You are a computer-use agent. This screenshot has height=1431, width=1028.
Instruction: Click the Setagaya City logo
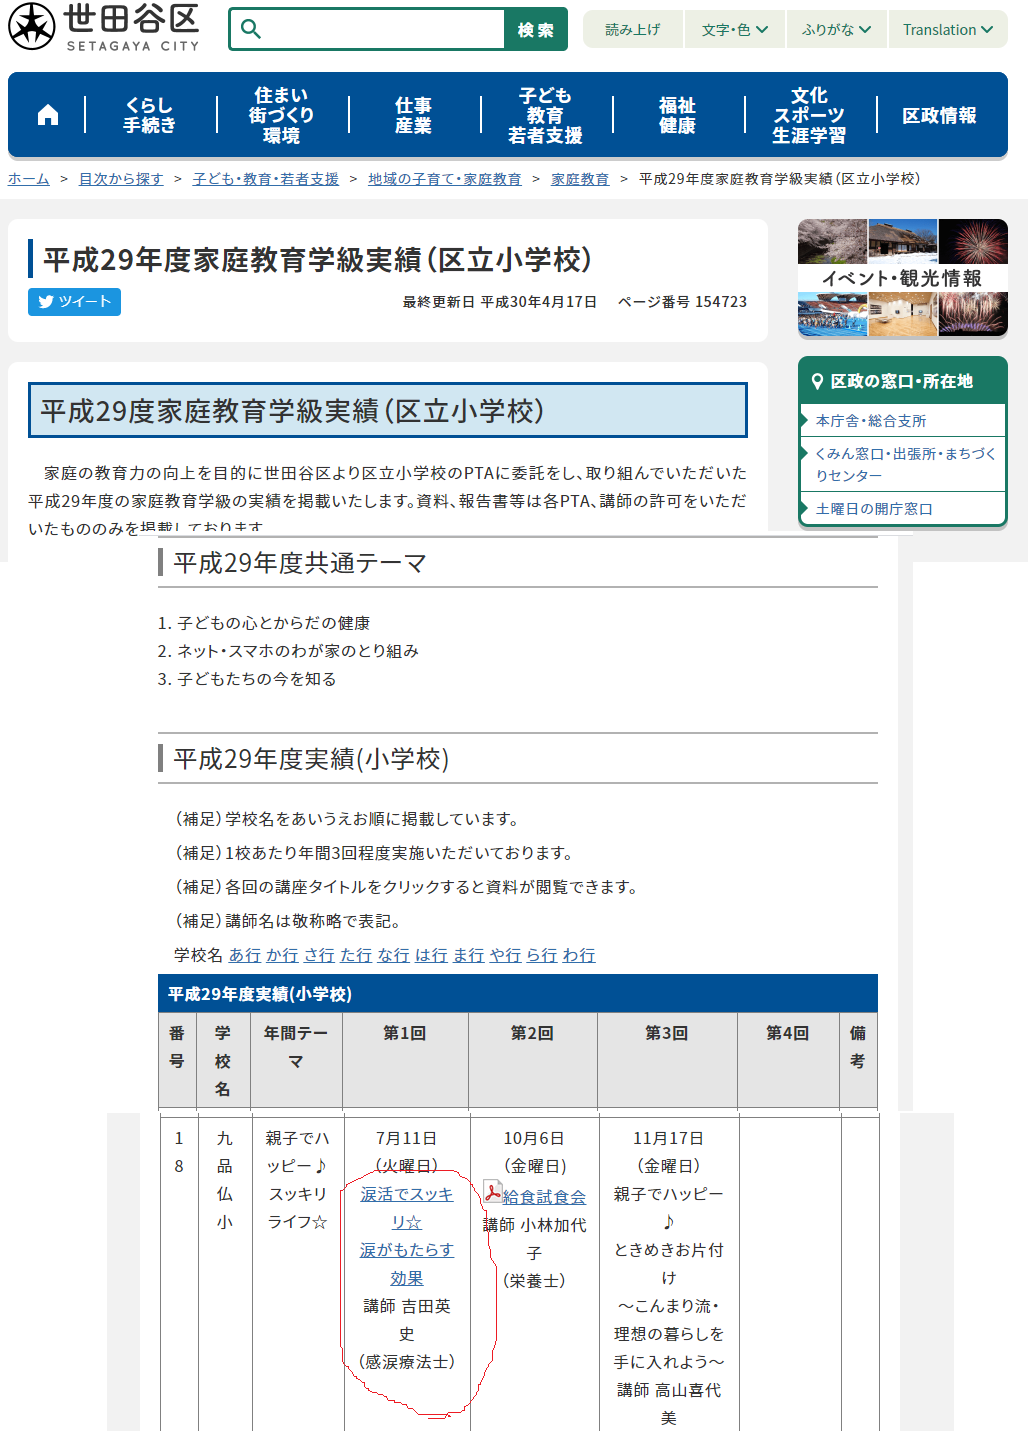click(104, 27)
